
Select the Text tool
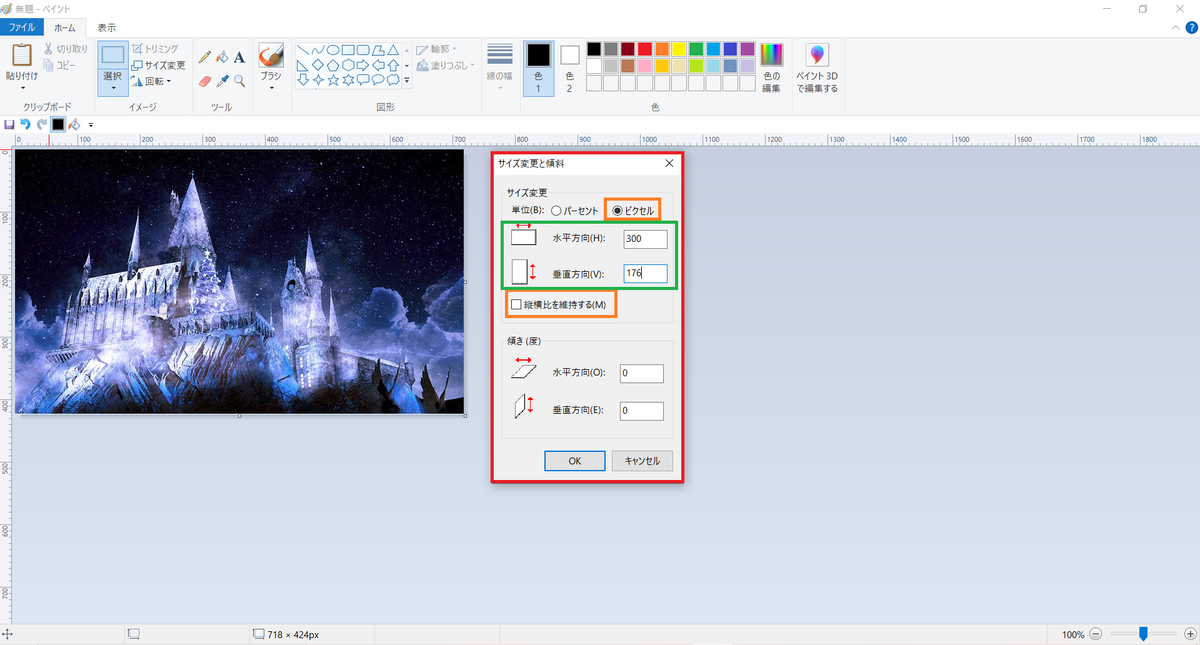[238, 57]
